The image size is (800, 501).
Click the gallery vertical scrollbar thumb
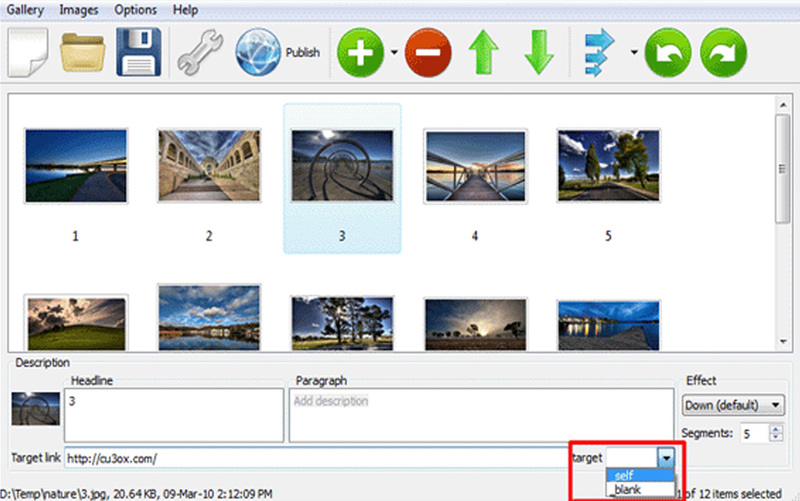(783, 168)
